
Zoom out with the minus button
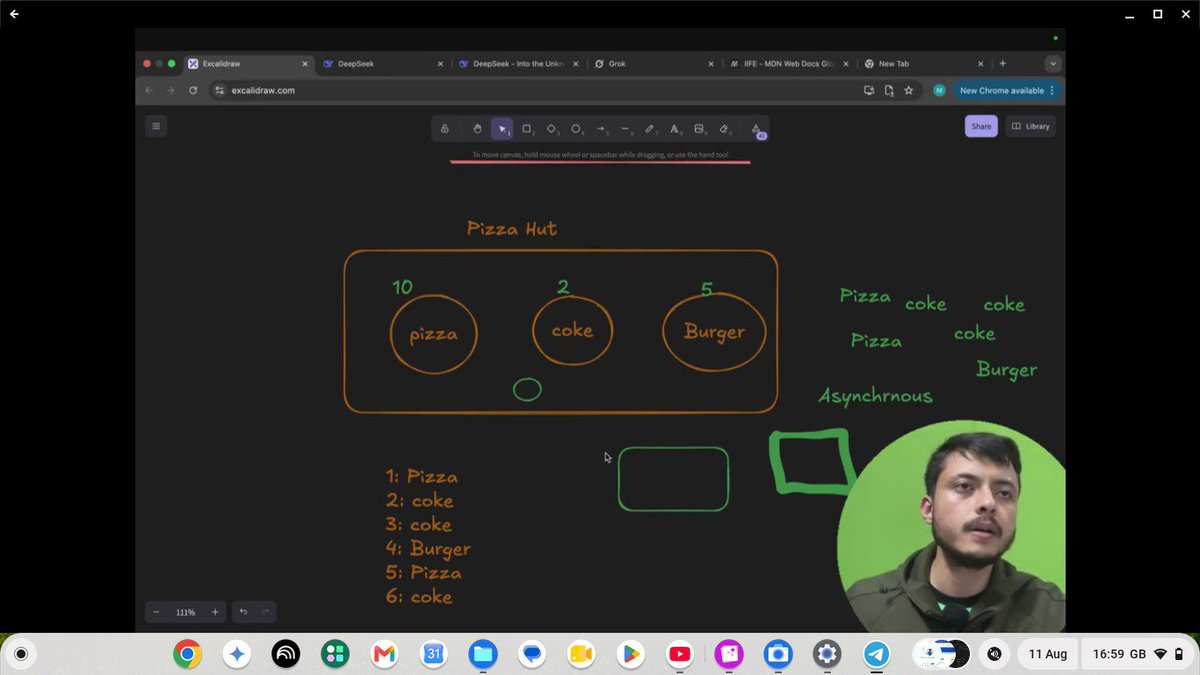[x=156, y=612]
